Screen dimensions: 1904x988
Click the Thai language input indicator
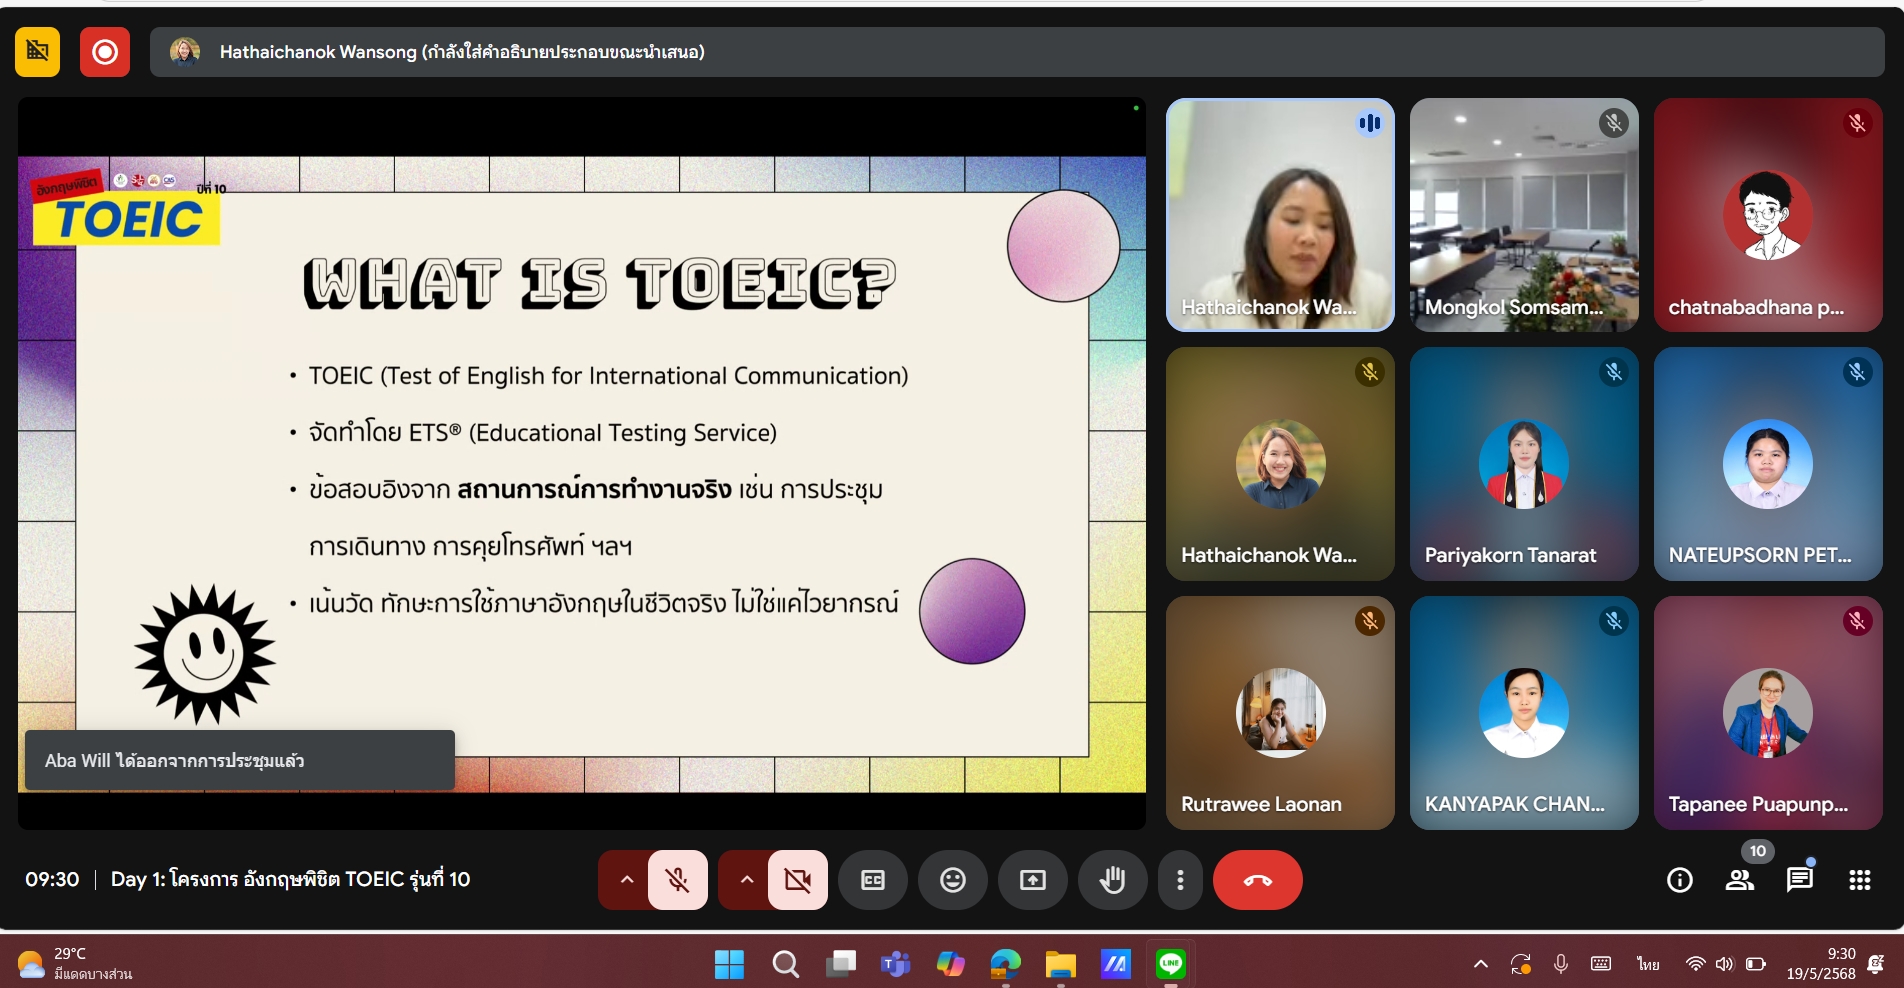tap(1648, 964)
